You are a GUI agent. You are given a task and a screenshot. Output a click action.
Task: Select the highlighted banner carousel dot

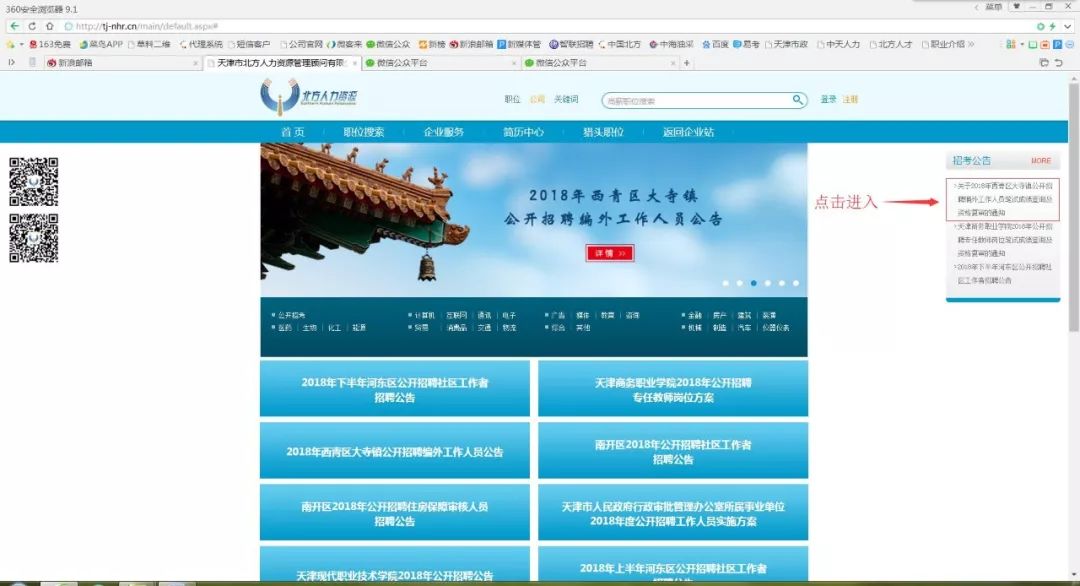click(x=754, y=283)
